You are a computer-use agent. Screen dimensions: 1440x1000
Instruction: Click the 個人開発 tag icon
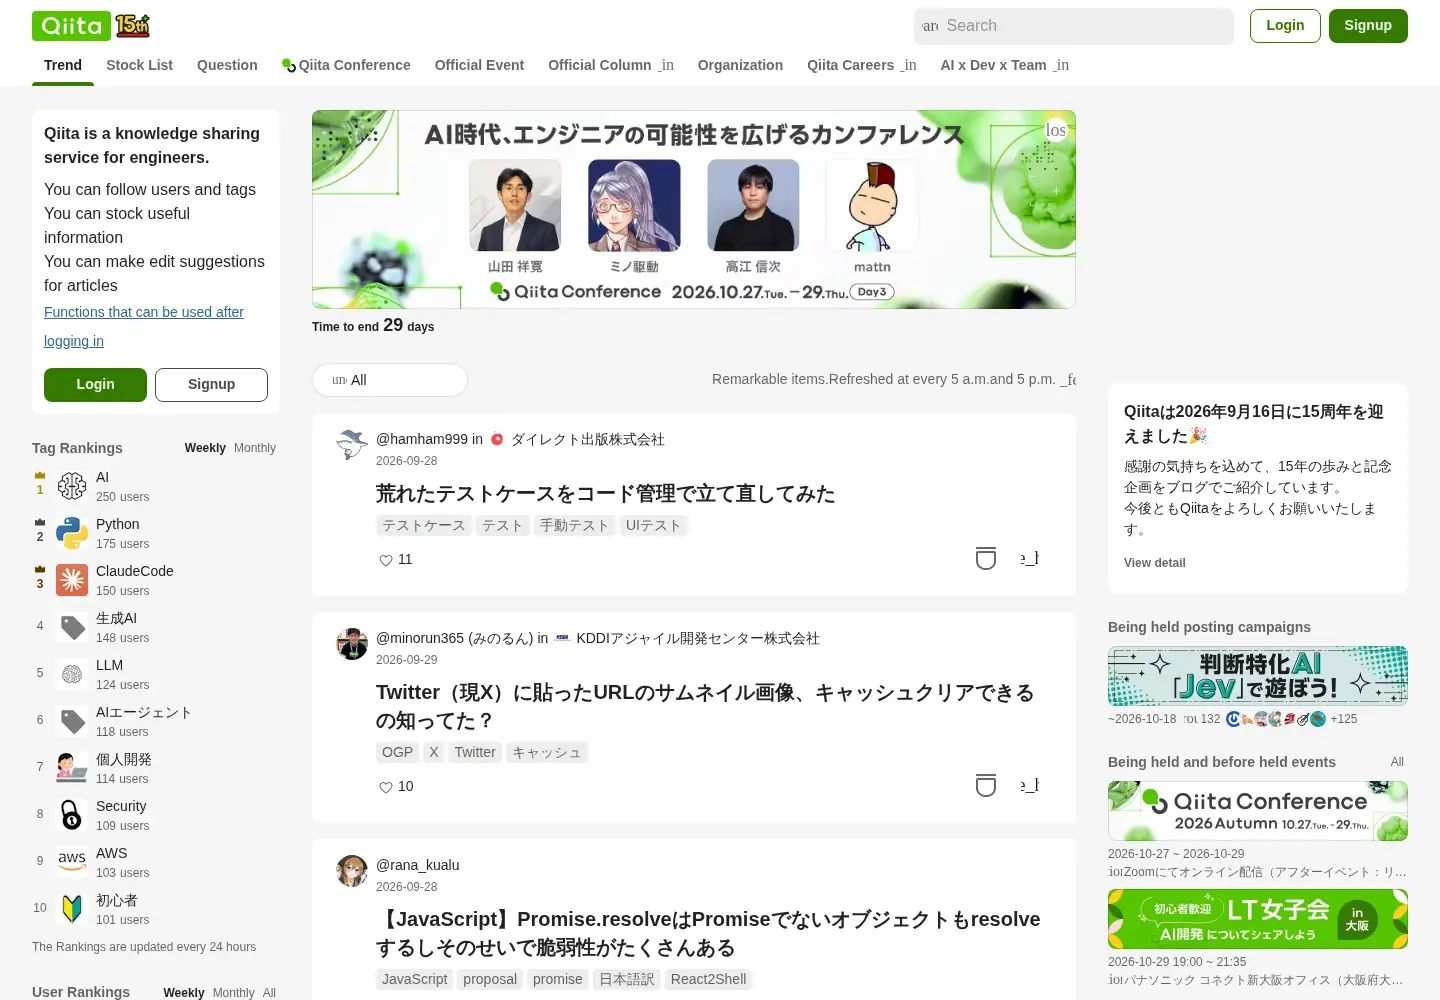point(72,768)
